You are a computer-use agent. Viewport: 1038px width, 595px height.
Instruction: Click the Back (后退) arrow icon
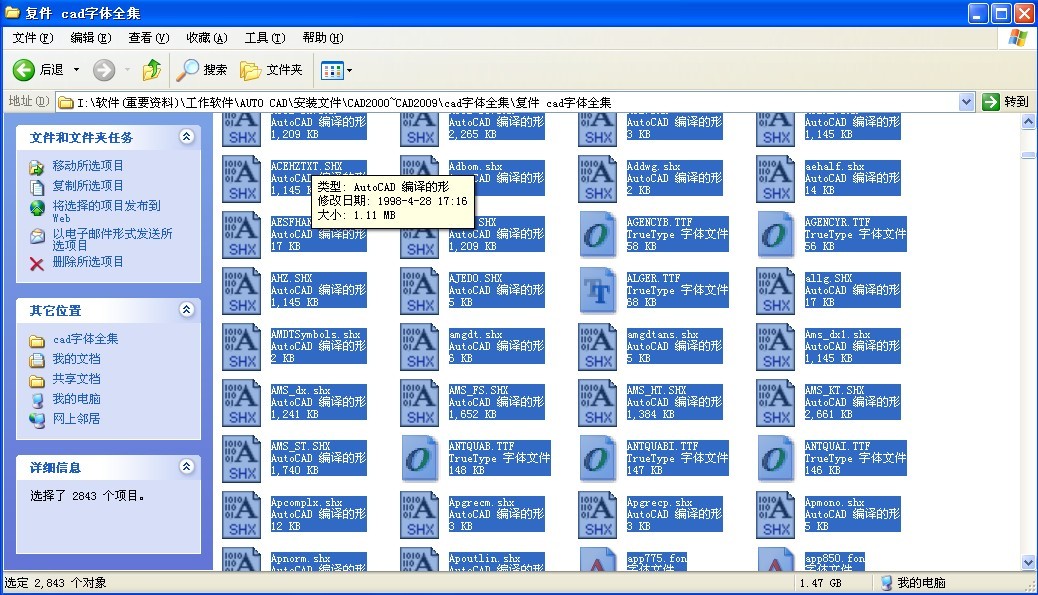click(24, 69)
